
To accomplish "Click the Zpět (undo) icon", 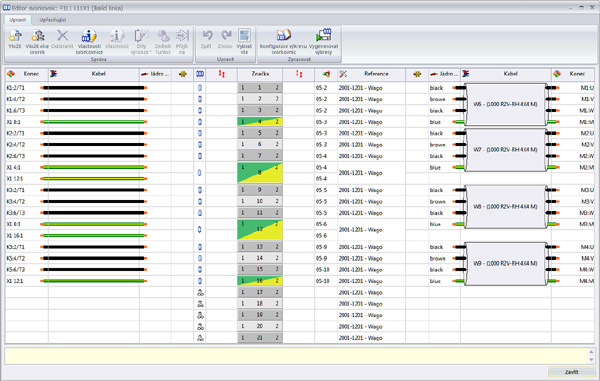I will point(207,36).
